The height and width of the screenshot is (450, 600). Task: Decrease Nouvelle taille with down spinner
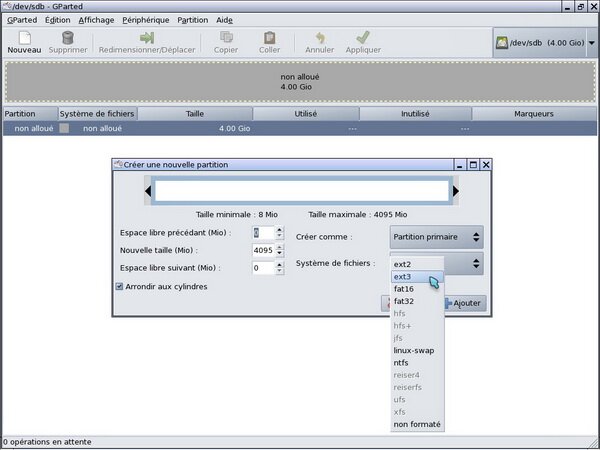(x=280, y=253)
